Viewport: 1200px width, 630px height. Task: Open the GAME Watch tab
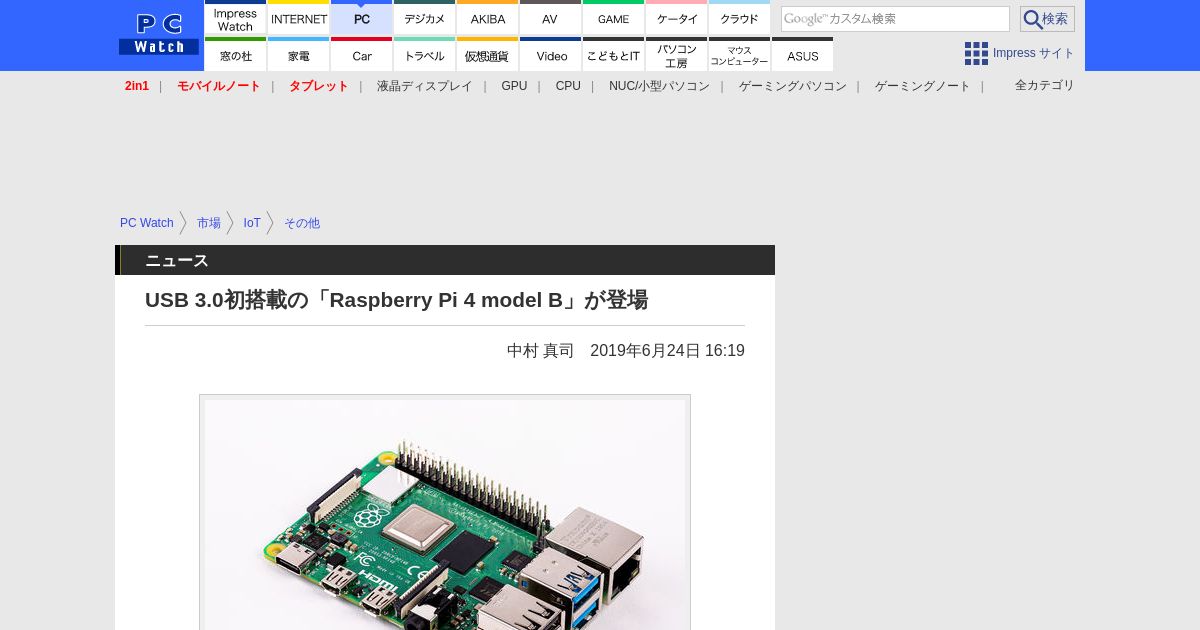tap(613, 17)
